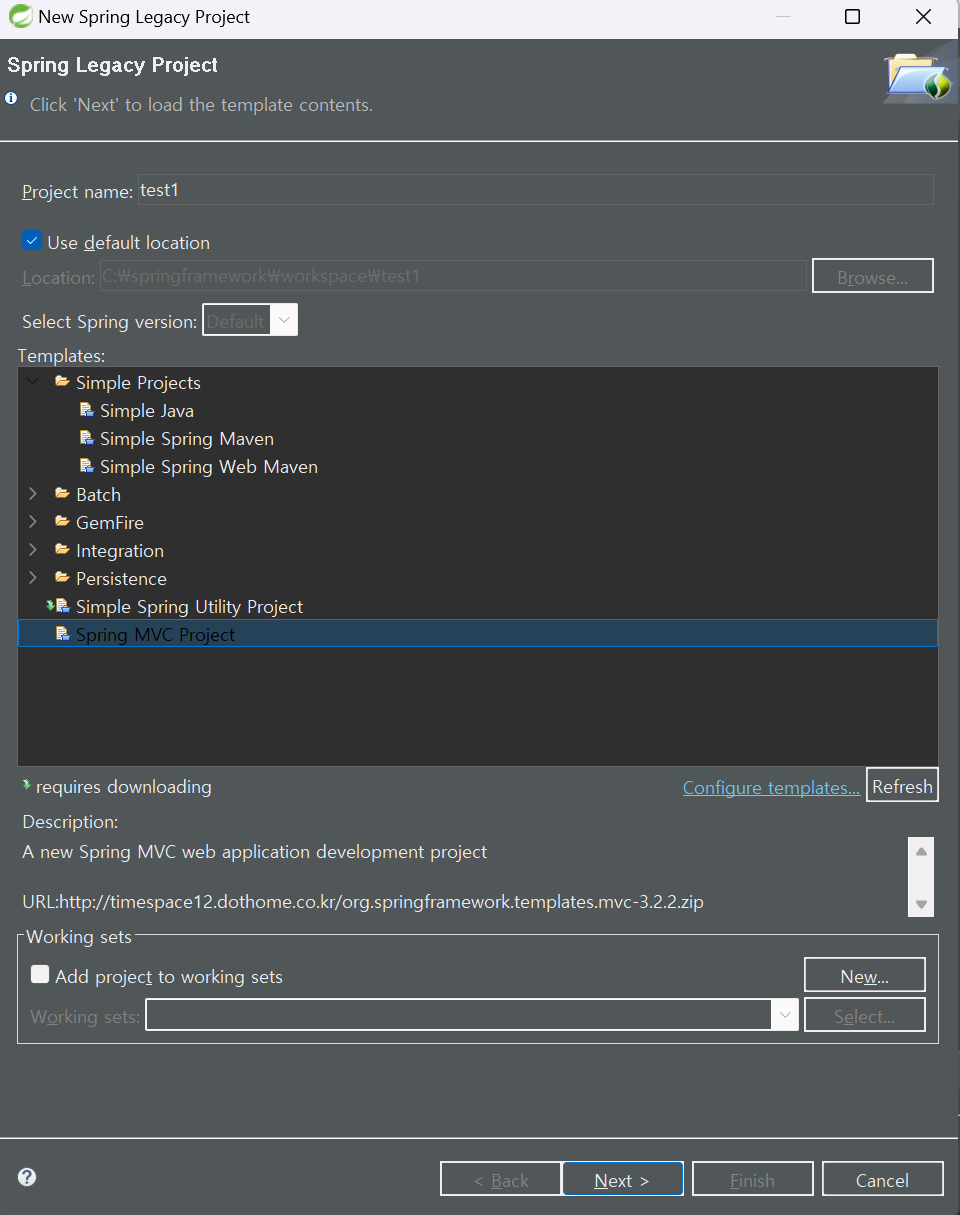The width and height of the screenshot is (960, 1215).
Task: Click the info icon beside the Next hint
Action: click(11, 99)
